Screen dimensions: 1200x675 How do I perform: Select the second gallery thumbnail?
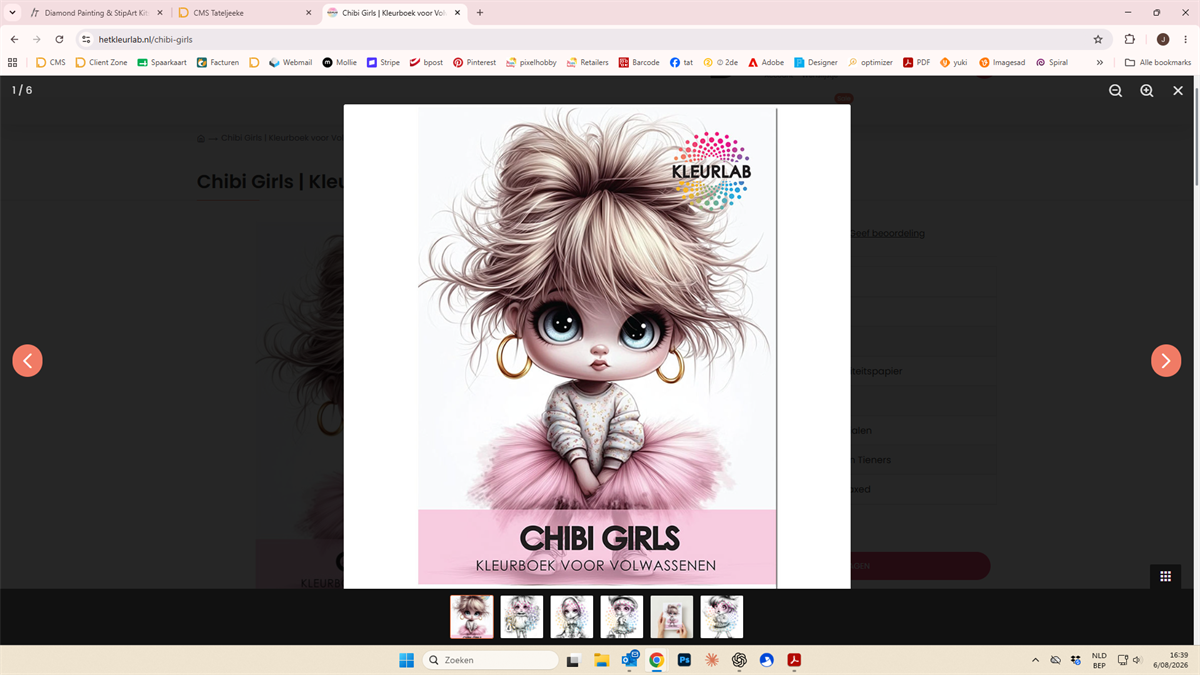click(522, 617)
